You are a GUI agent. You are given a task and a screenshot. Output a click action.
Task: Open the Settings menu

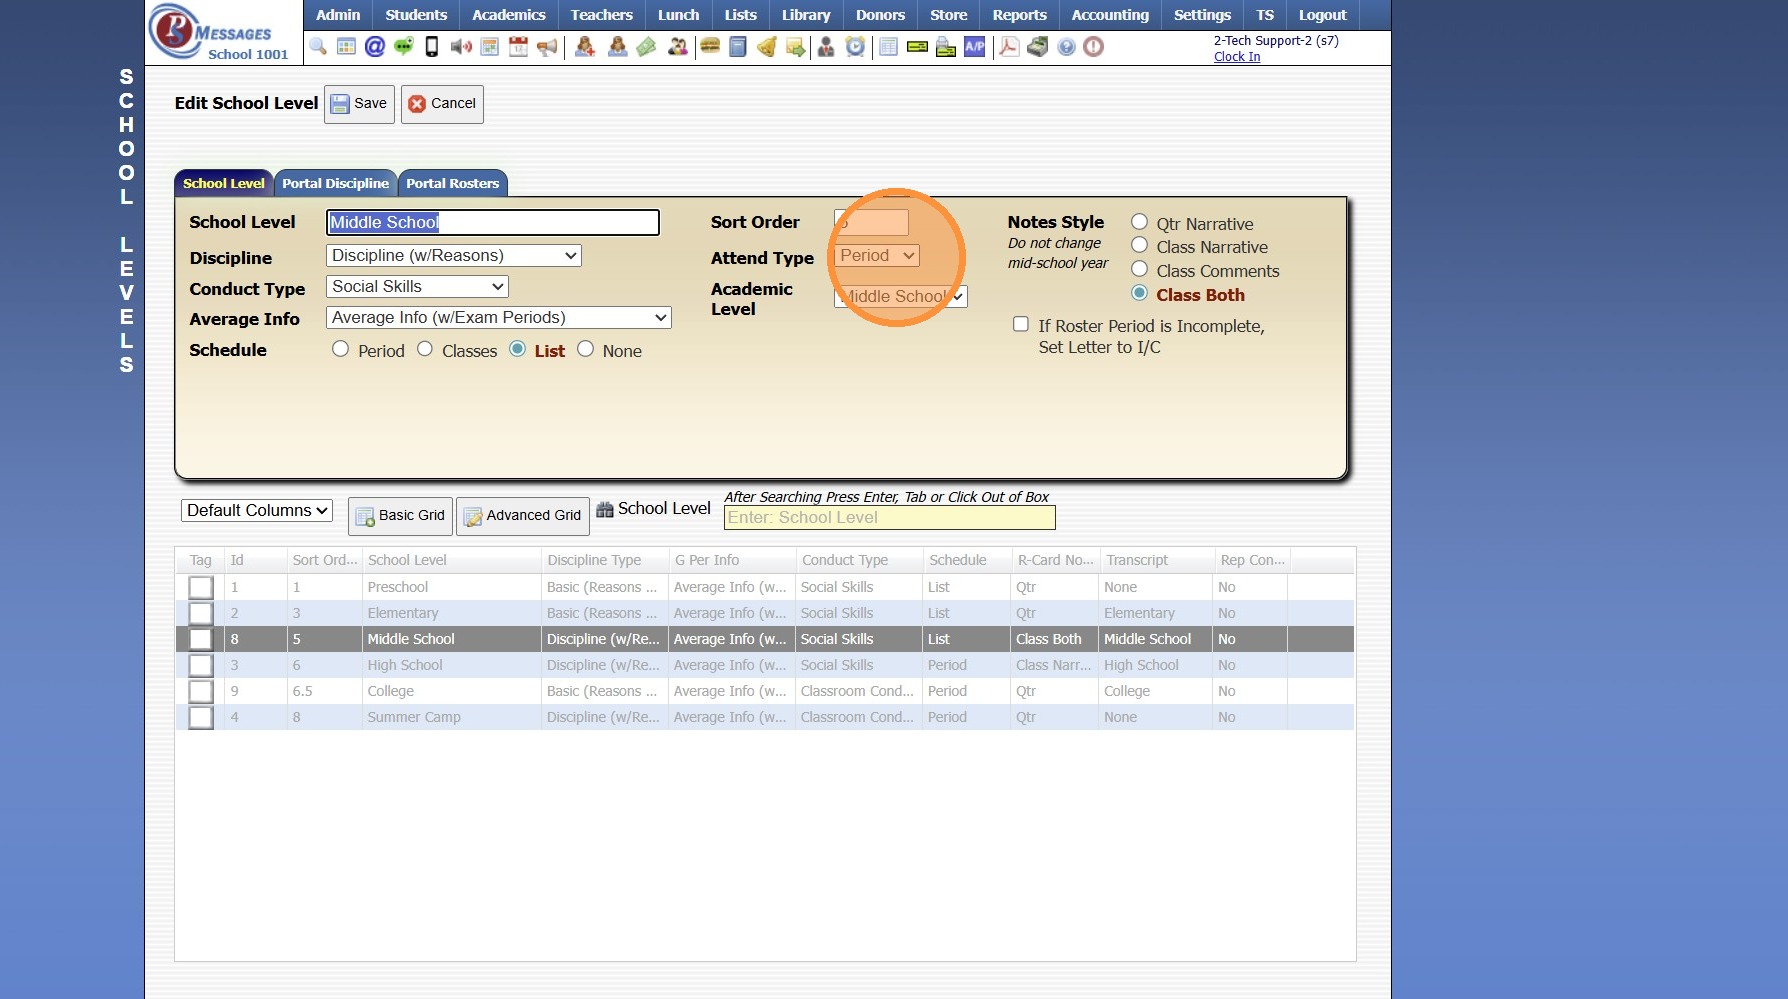click(x=1202, y=15)
